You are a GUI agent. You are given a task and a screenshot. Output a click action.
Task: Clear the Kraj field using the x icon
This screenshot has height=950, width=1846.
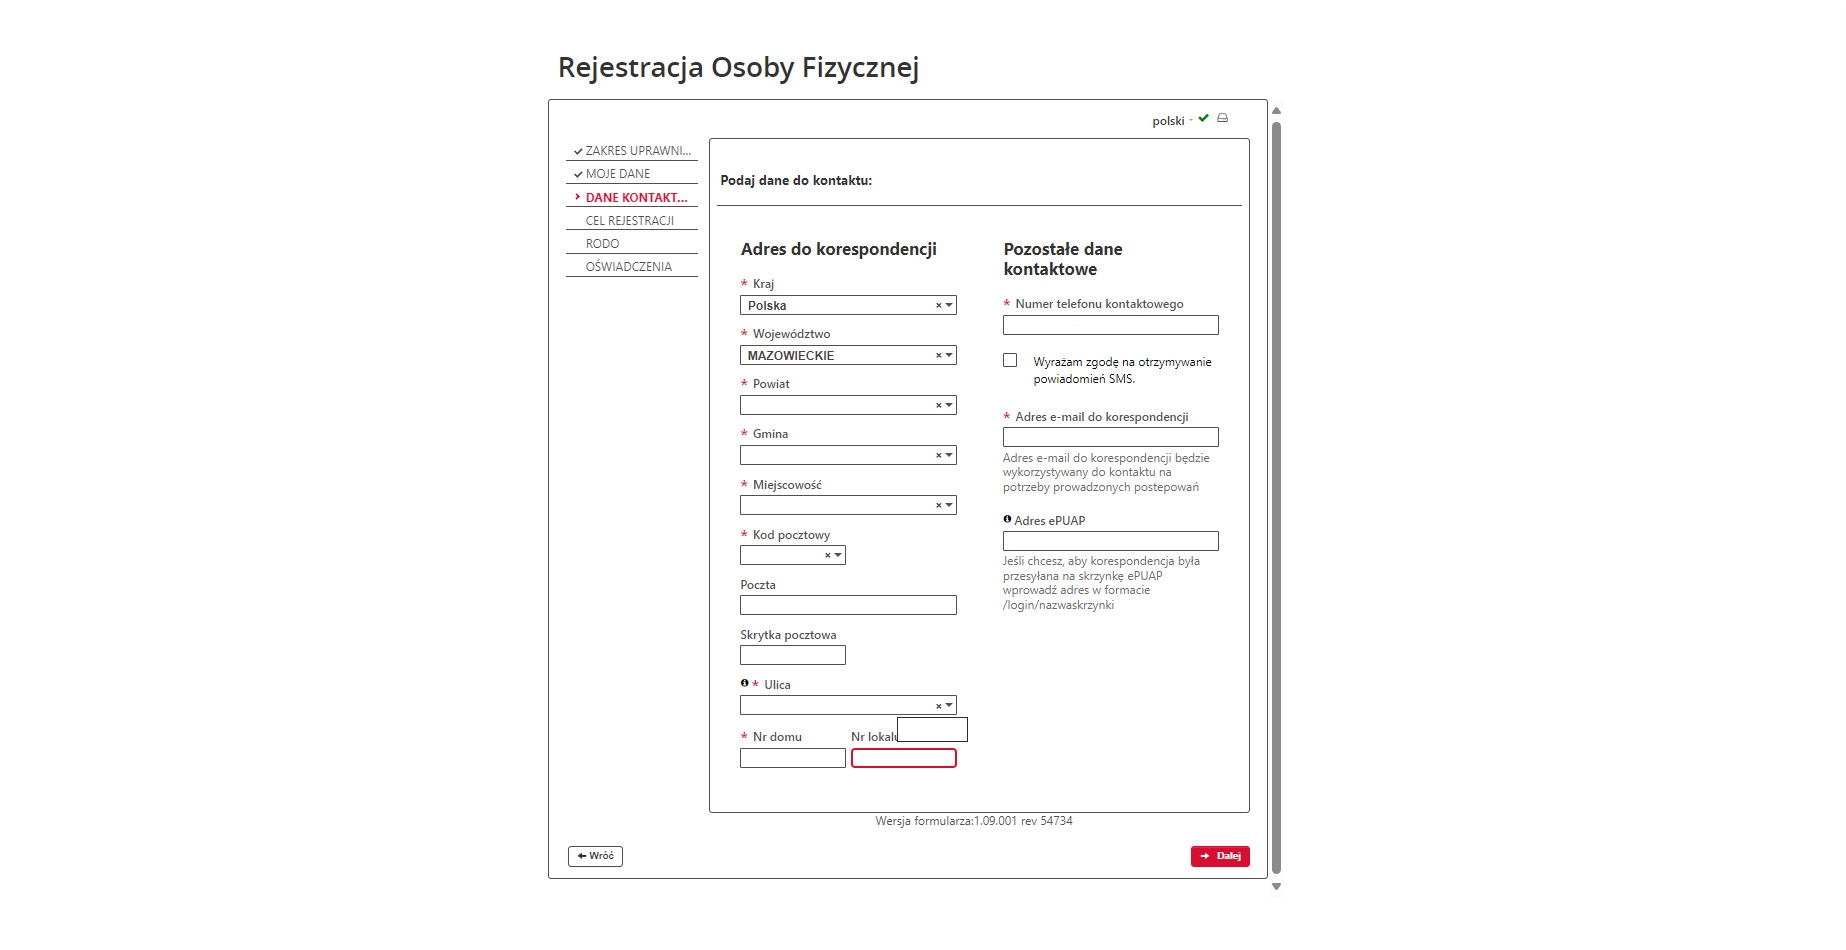pyautogui.click(x=938, y=306)
